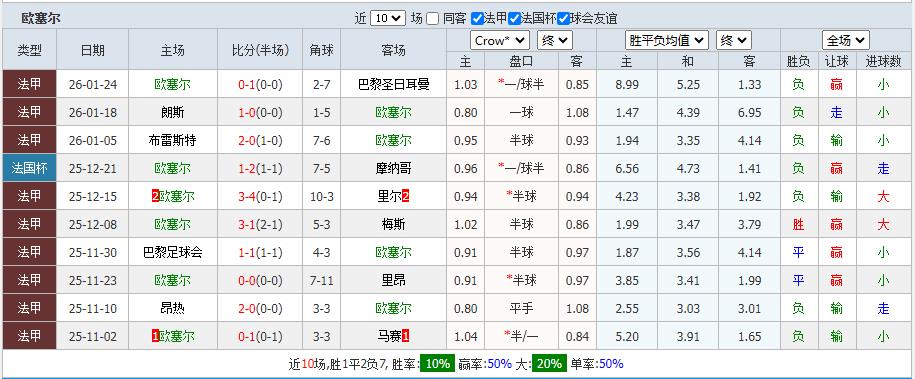
Task: Open the 0-1(0-0) score on 26-01-24
Action: pyautogui.click(x=260, y=85)
